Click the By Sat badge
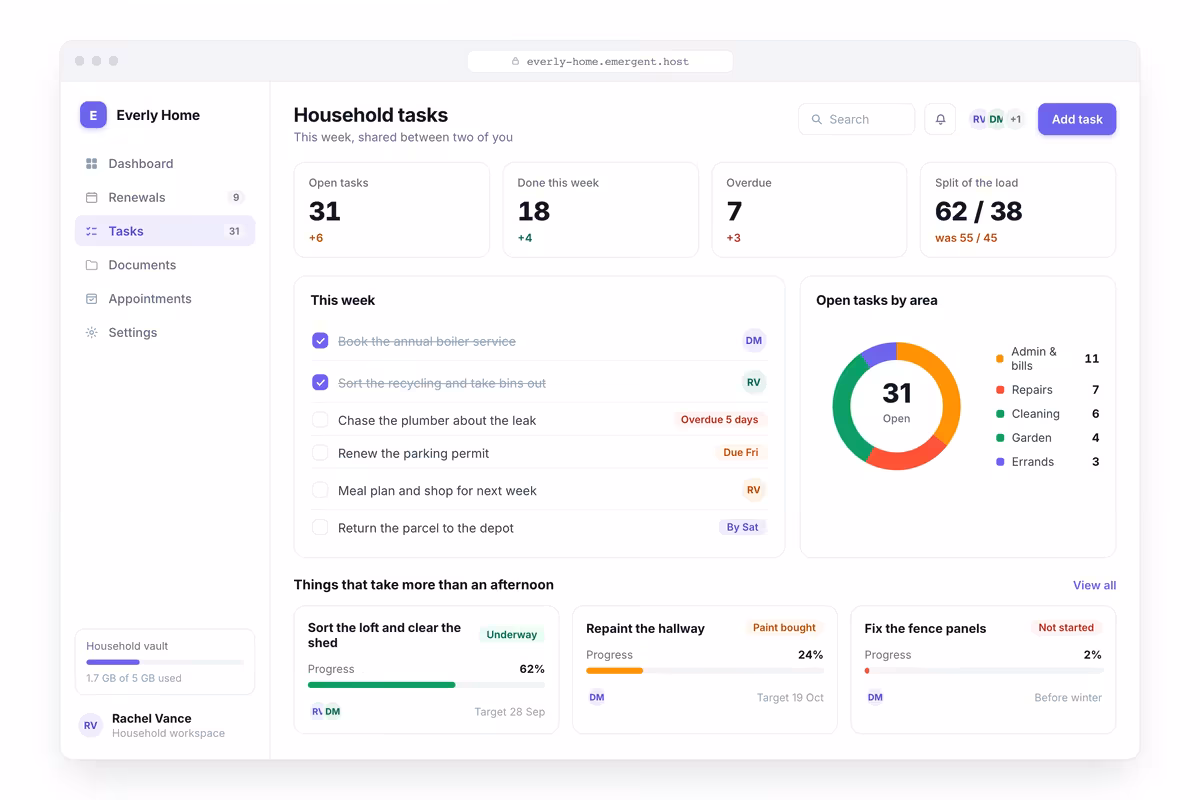This screenshot has width=1200, height=800. (x=742, y=527)
